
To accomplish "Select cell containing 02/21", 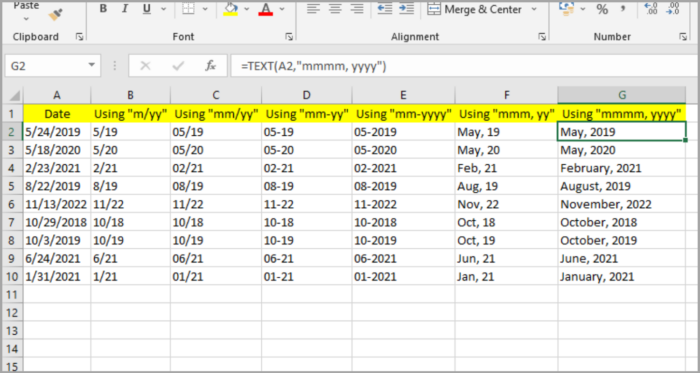I will pos(216,168).
